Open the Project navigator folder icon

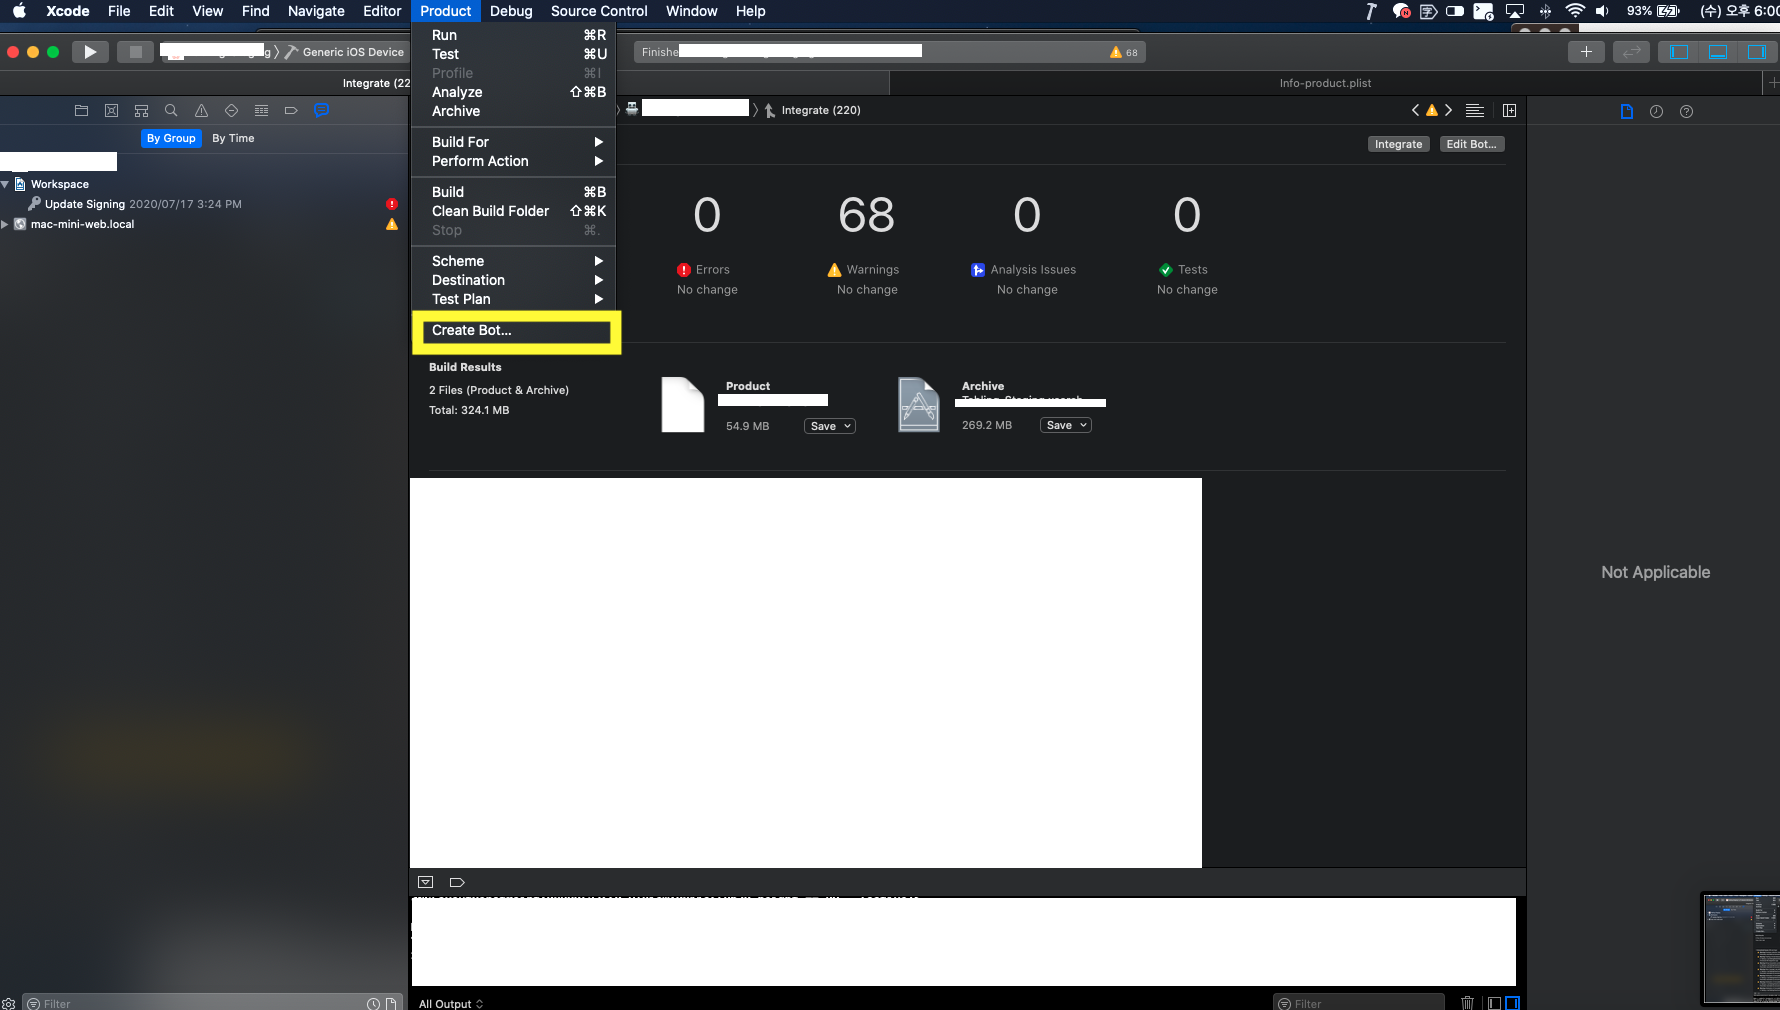(81, 111)
